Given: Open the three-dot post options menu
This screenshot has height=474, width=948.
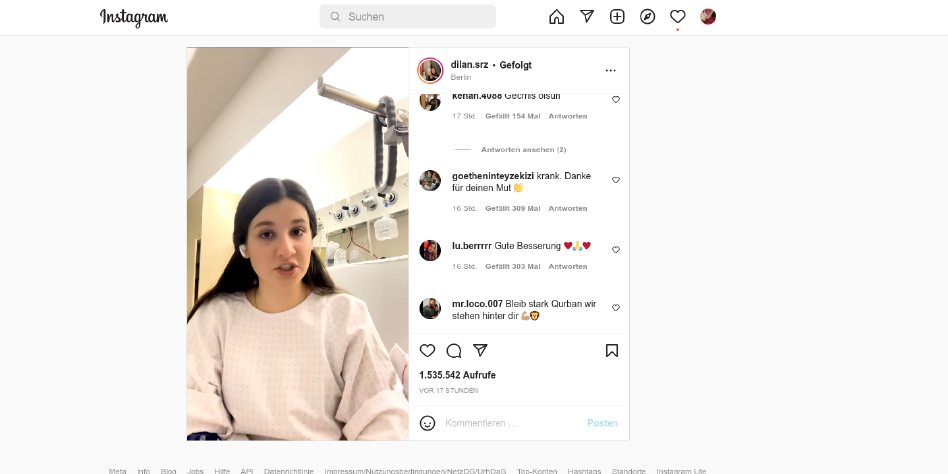Looking at the screenshot, I should (611, 71).
